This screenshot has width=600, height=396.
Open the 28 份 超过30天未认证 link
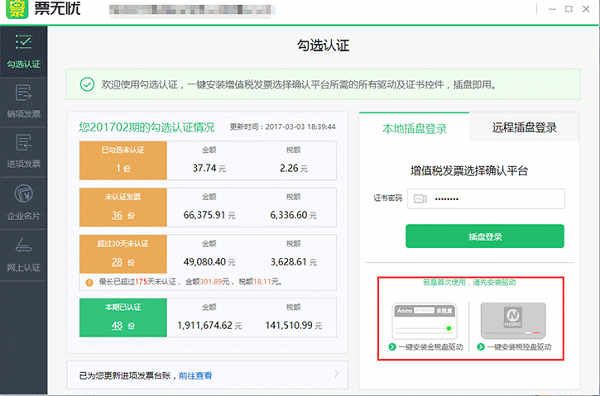point(123,262)
